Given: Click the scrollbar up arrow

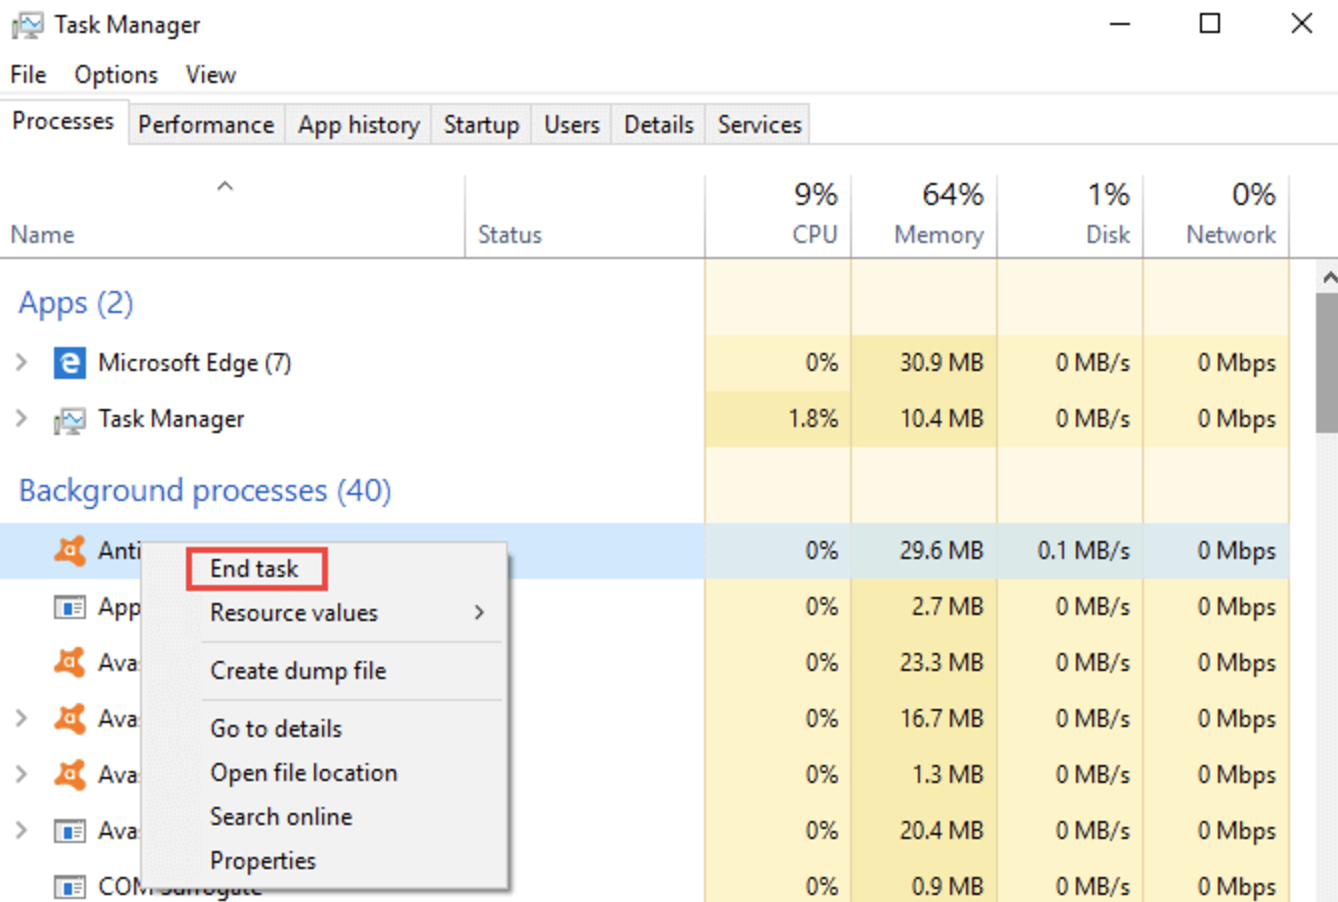Looking at the screenshot, I should tap(1327, 277).
